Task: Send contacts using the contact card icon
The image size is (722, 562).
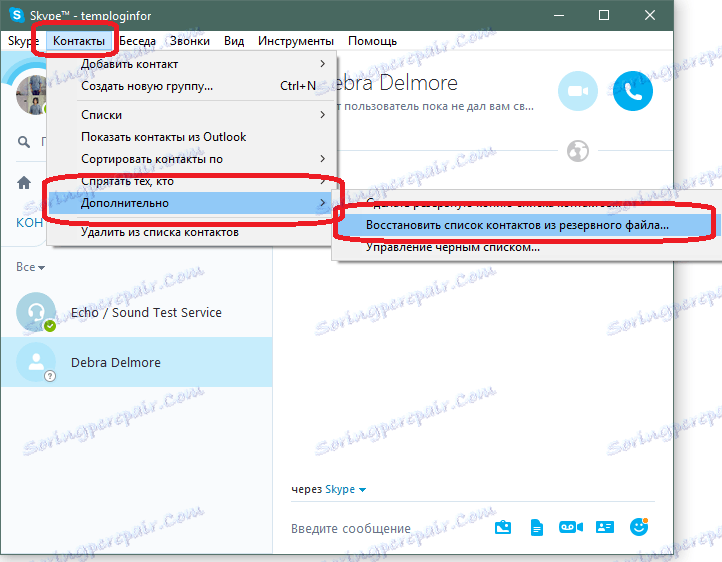Action: (x=605, y=527)
